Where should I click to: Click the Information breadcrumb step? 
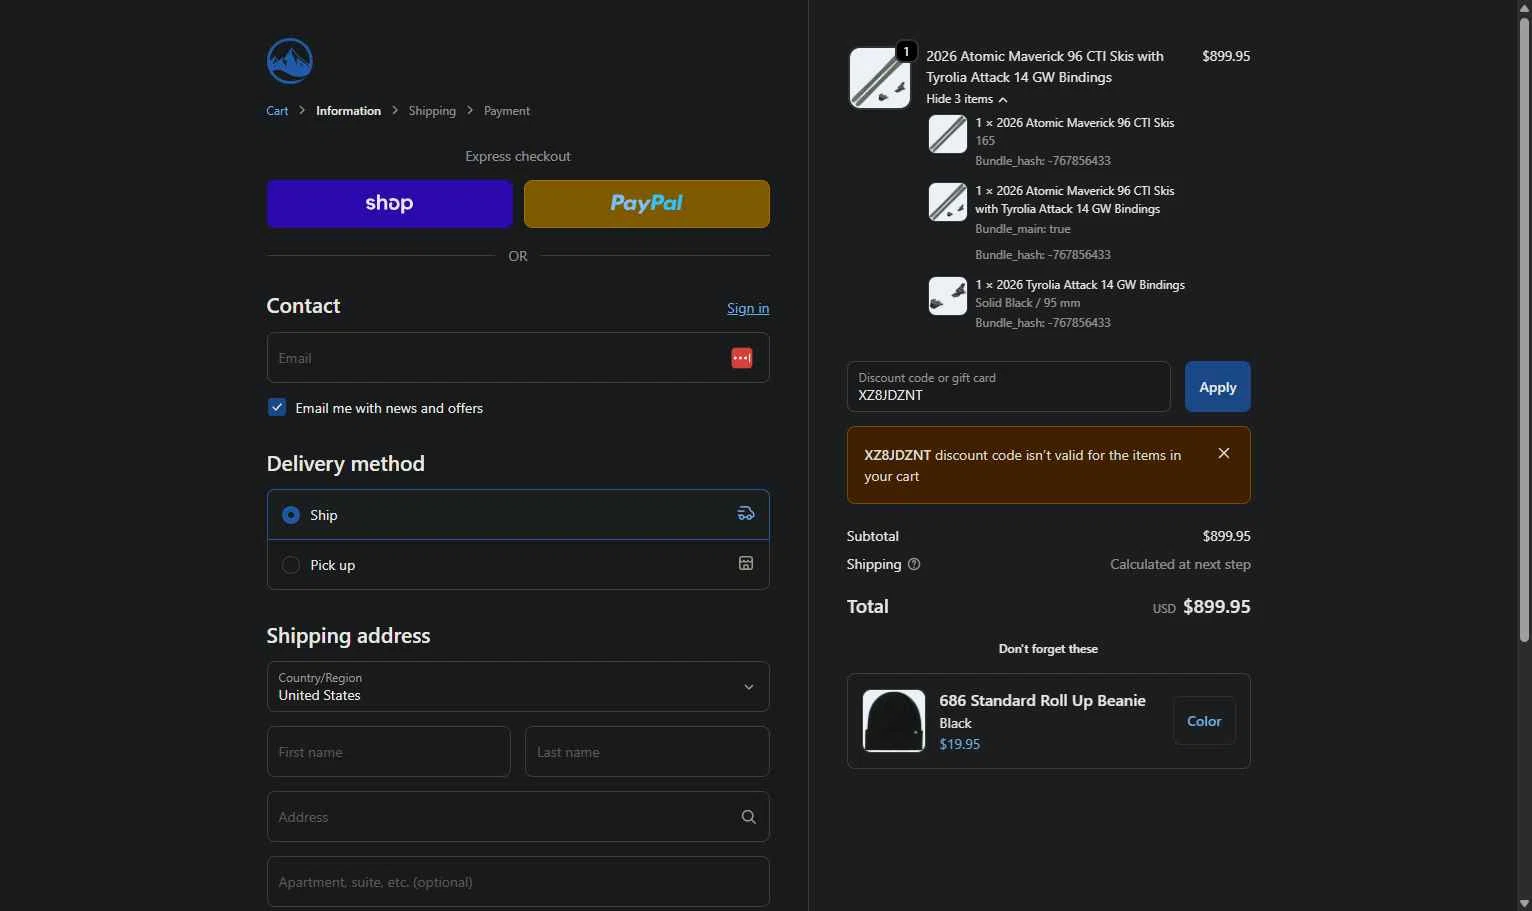coord(348,111)
